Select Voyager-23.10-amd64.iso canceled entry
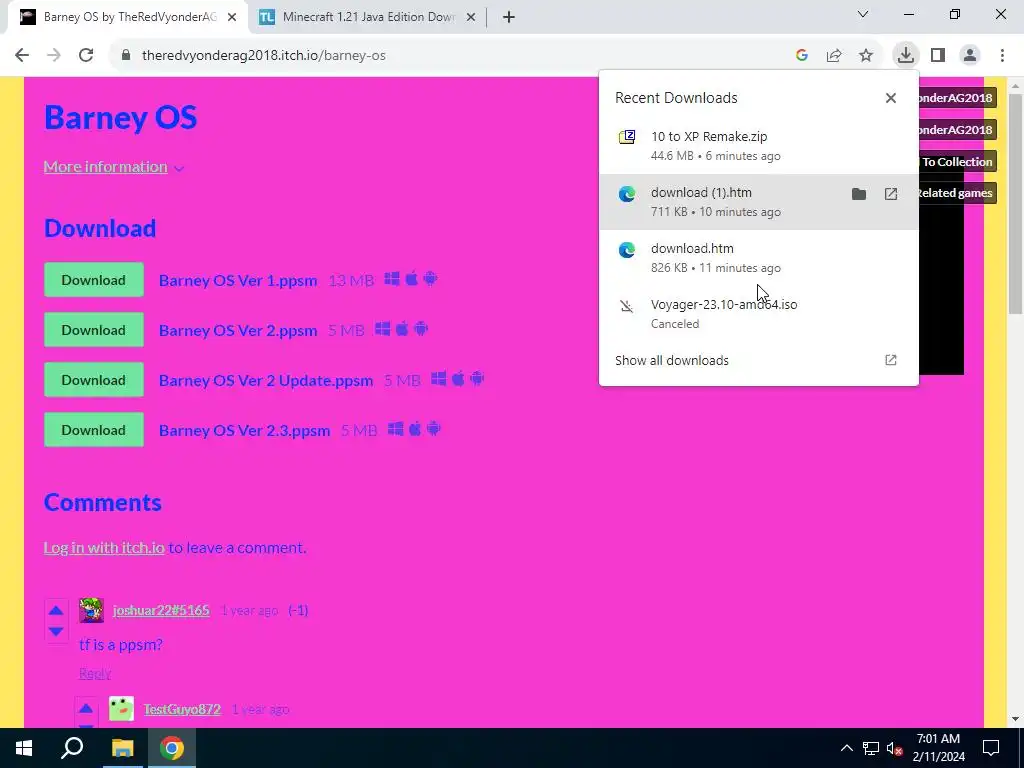Screen dimensions: 1024x768 (x=758, y=313)
